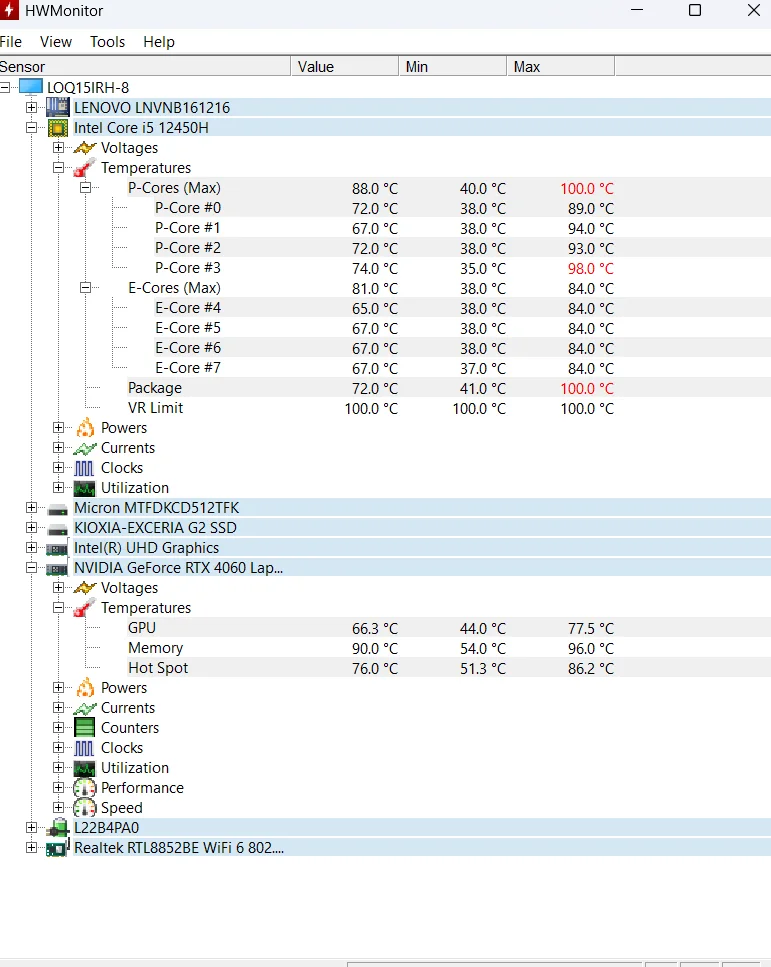Click the Max column header
The image size is (771, 967).
560,66
